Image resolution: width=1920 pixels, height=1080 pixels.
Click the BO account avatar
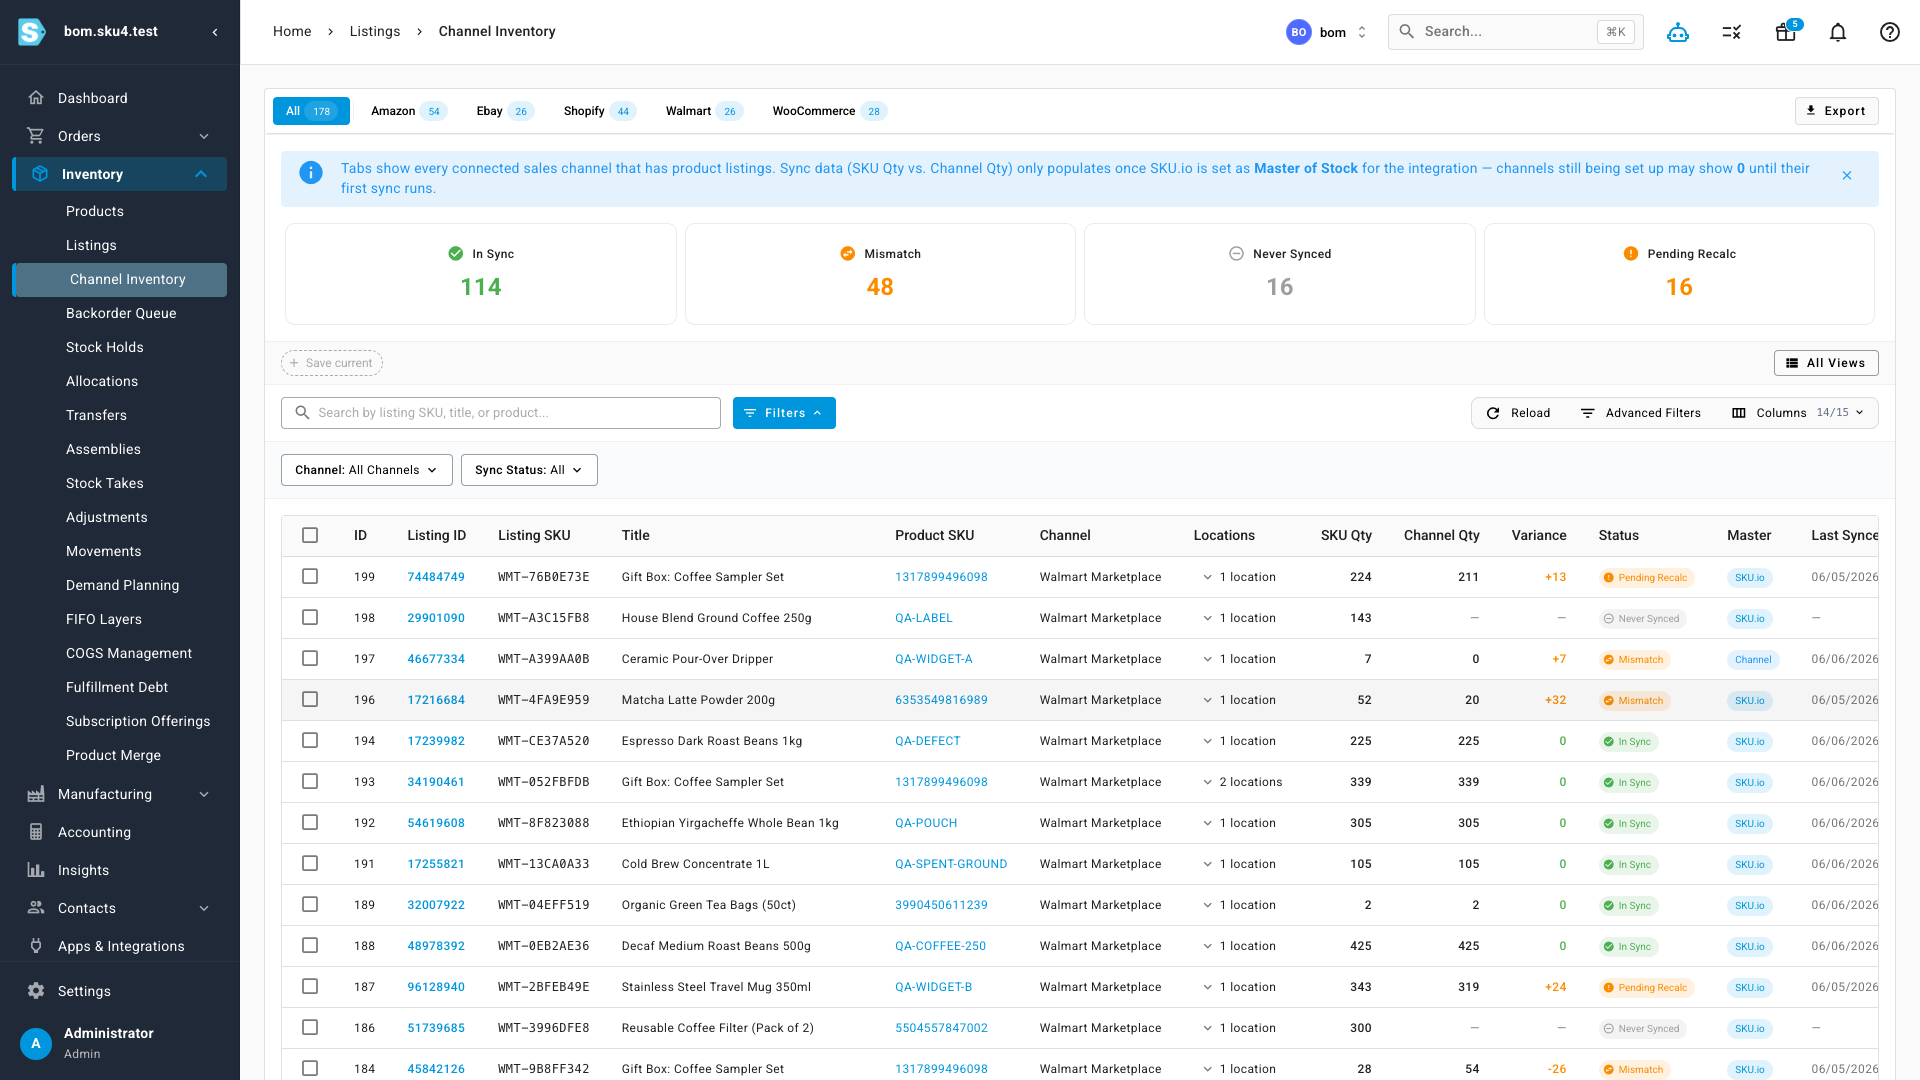tap(1299, 32)
